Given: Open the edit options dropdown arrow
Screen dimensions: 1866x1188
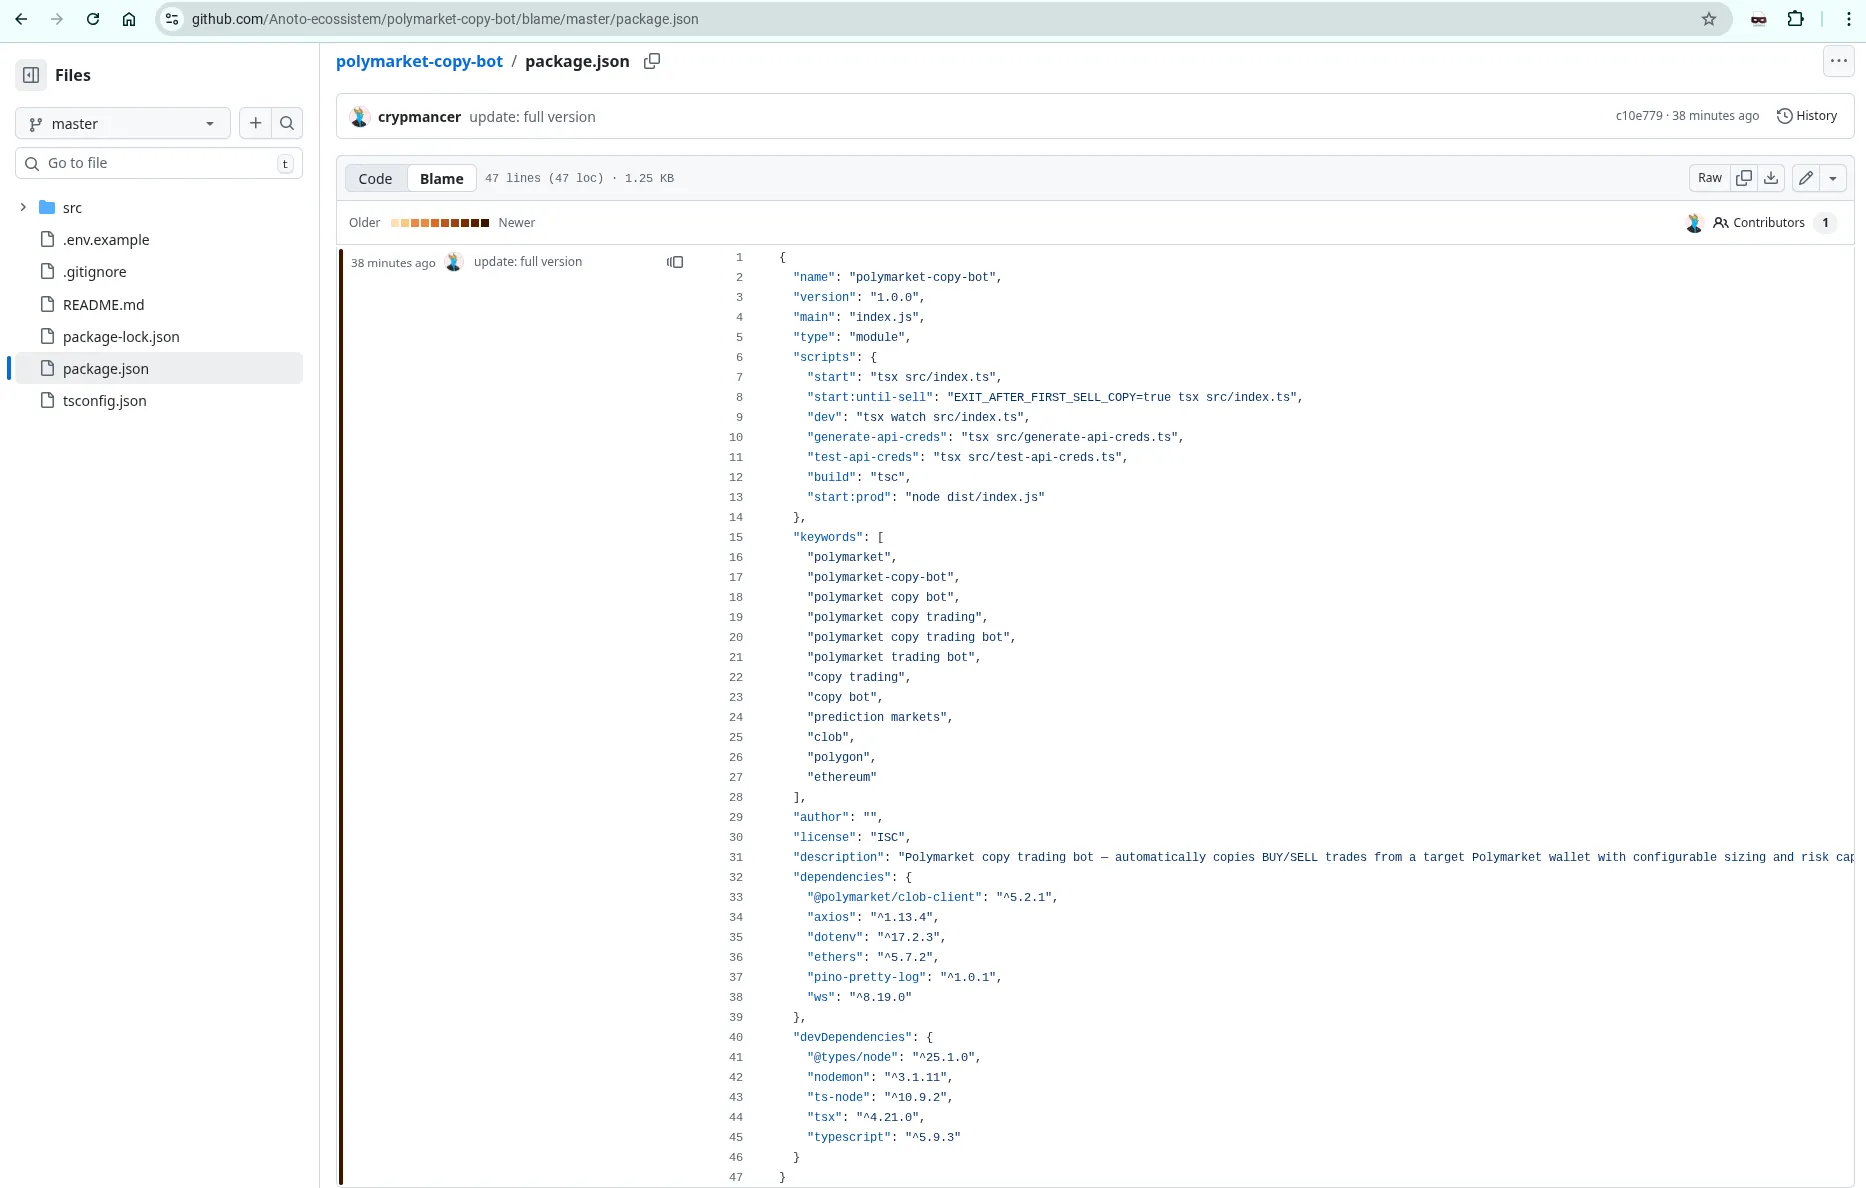Looking at the screenshot, I should (x=1833, y=178).
